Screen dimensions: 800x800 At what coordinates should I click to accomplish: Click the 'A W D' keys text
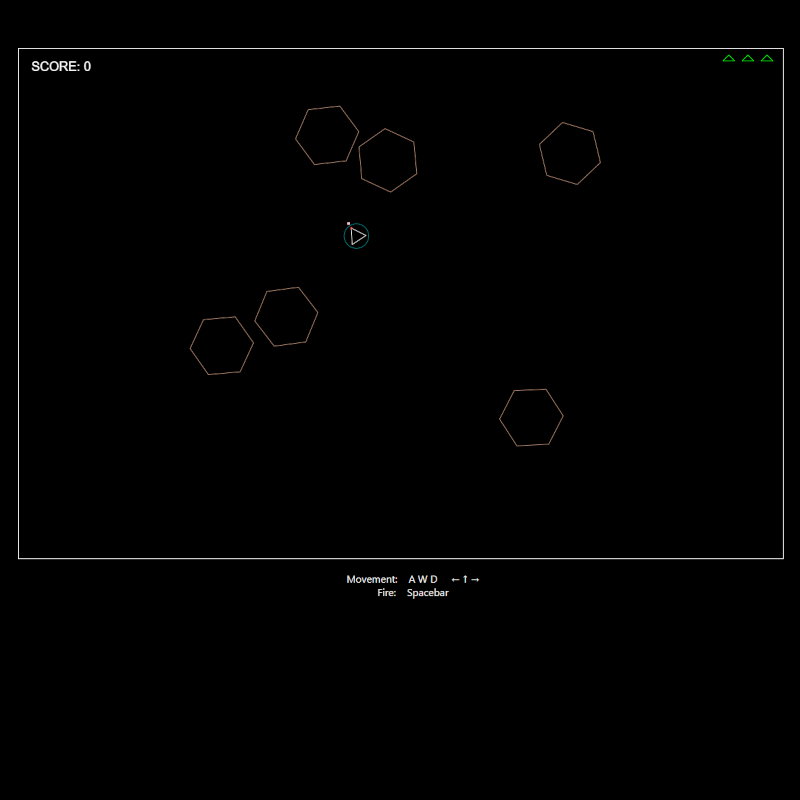[423, 579]
